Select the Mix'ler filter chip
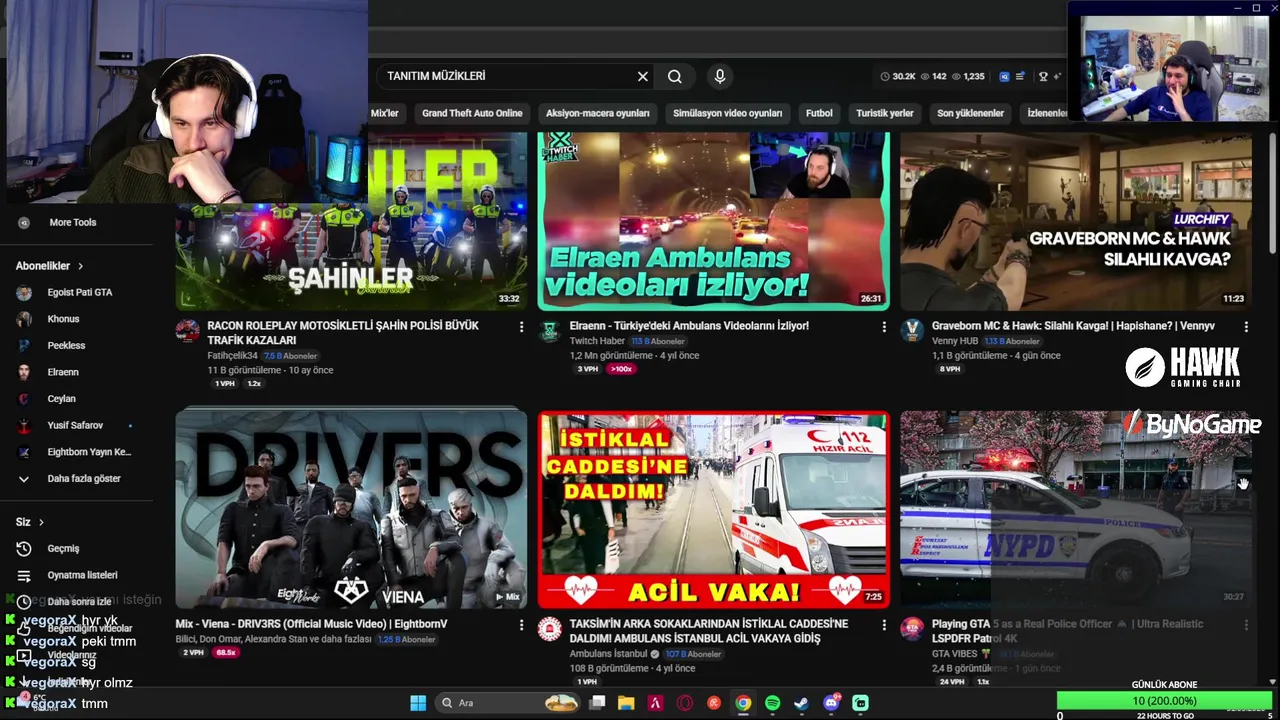This screenshot has height=720, width=1280. coord(385,113)
